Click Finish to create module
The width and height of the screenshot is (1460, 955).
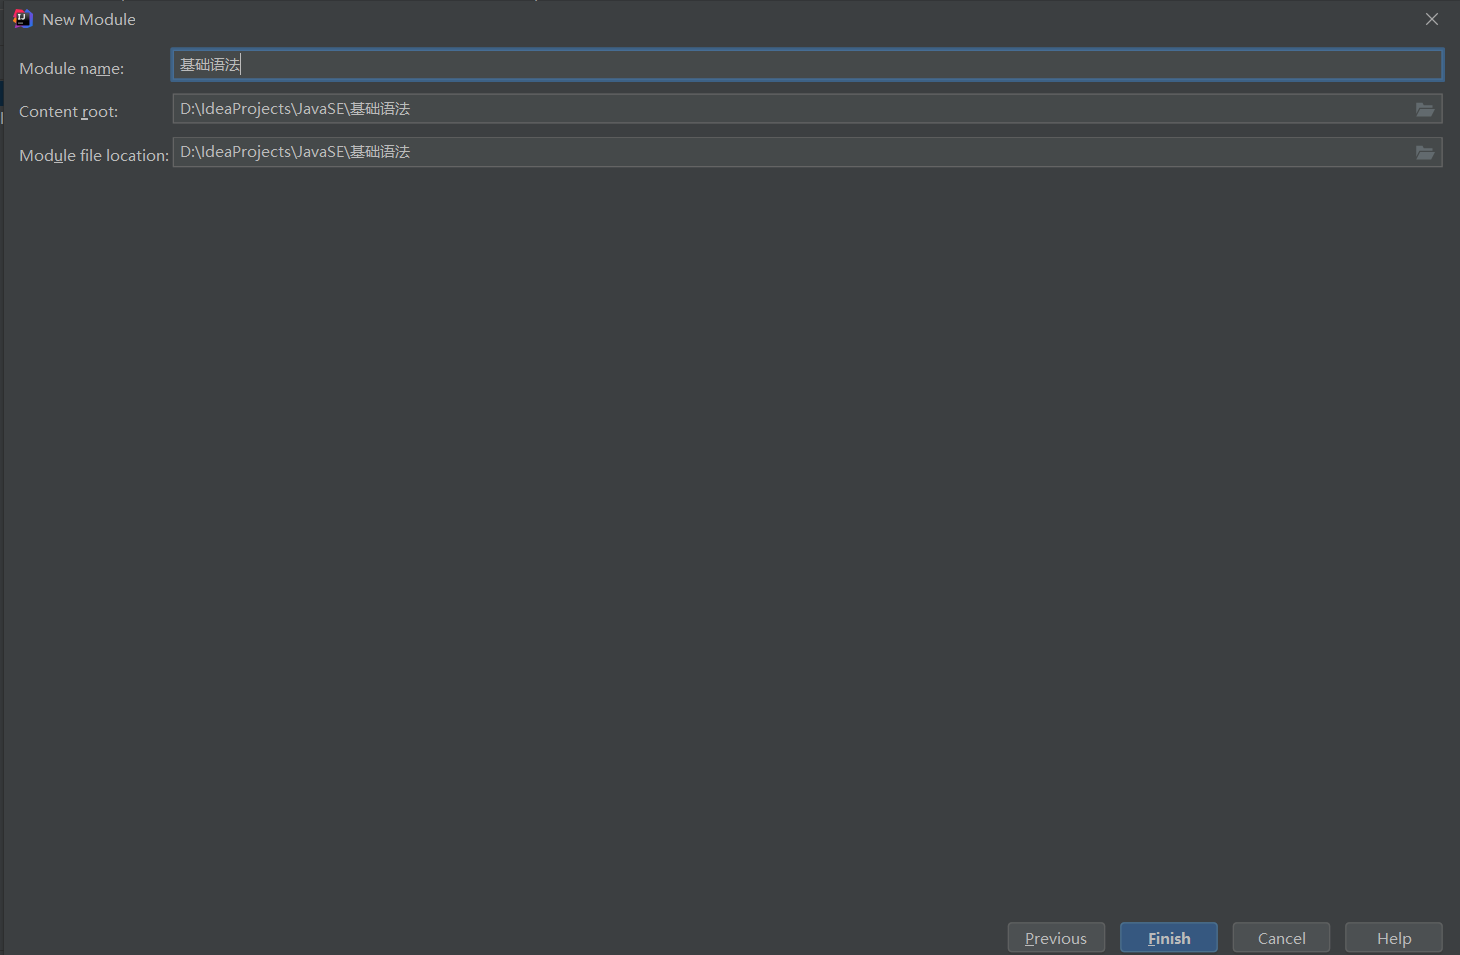point(1169,938)
